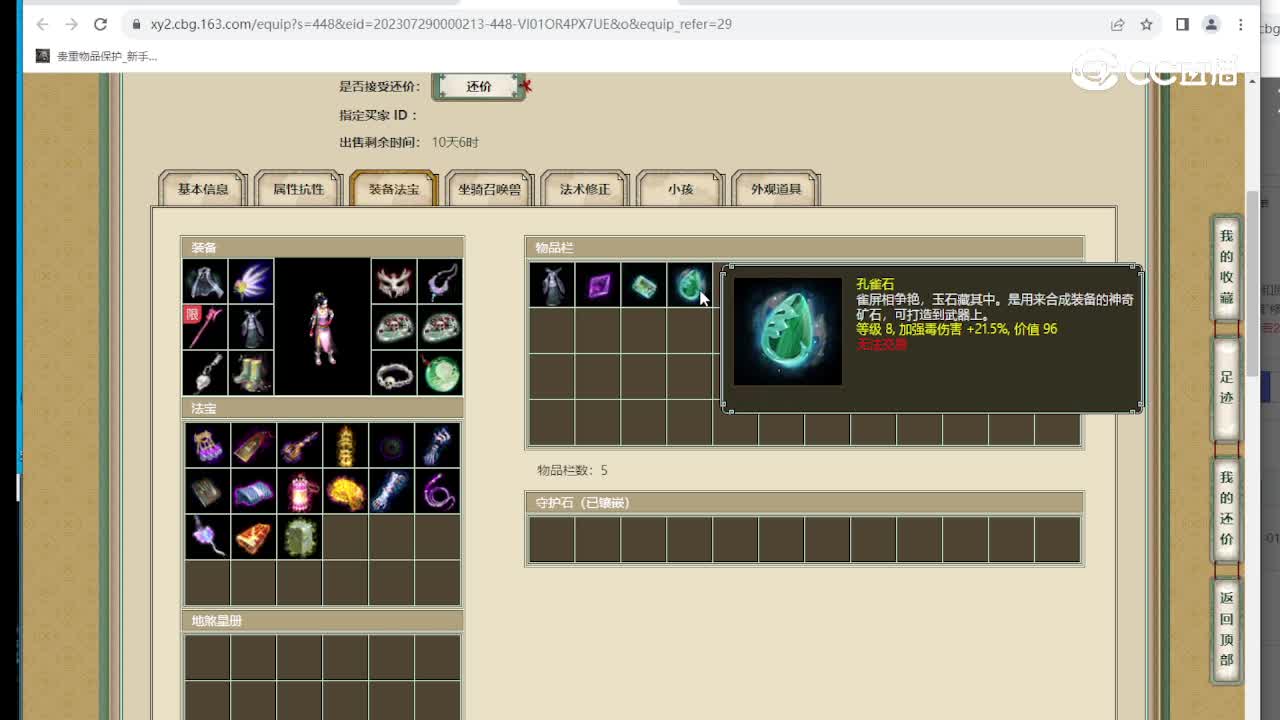Select the gray robe in 物品栏 inventory
The width and height of the screenshot is (1280, 720).
click(552, 285)
